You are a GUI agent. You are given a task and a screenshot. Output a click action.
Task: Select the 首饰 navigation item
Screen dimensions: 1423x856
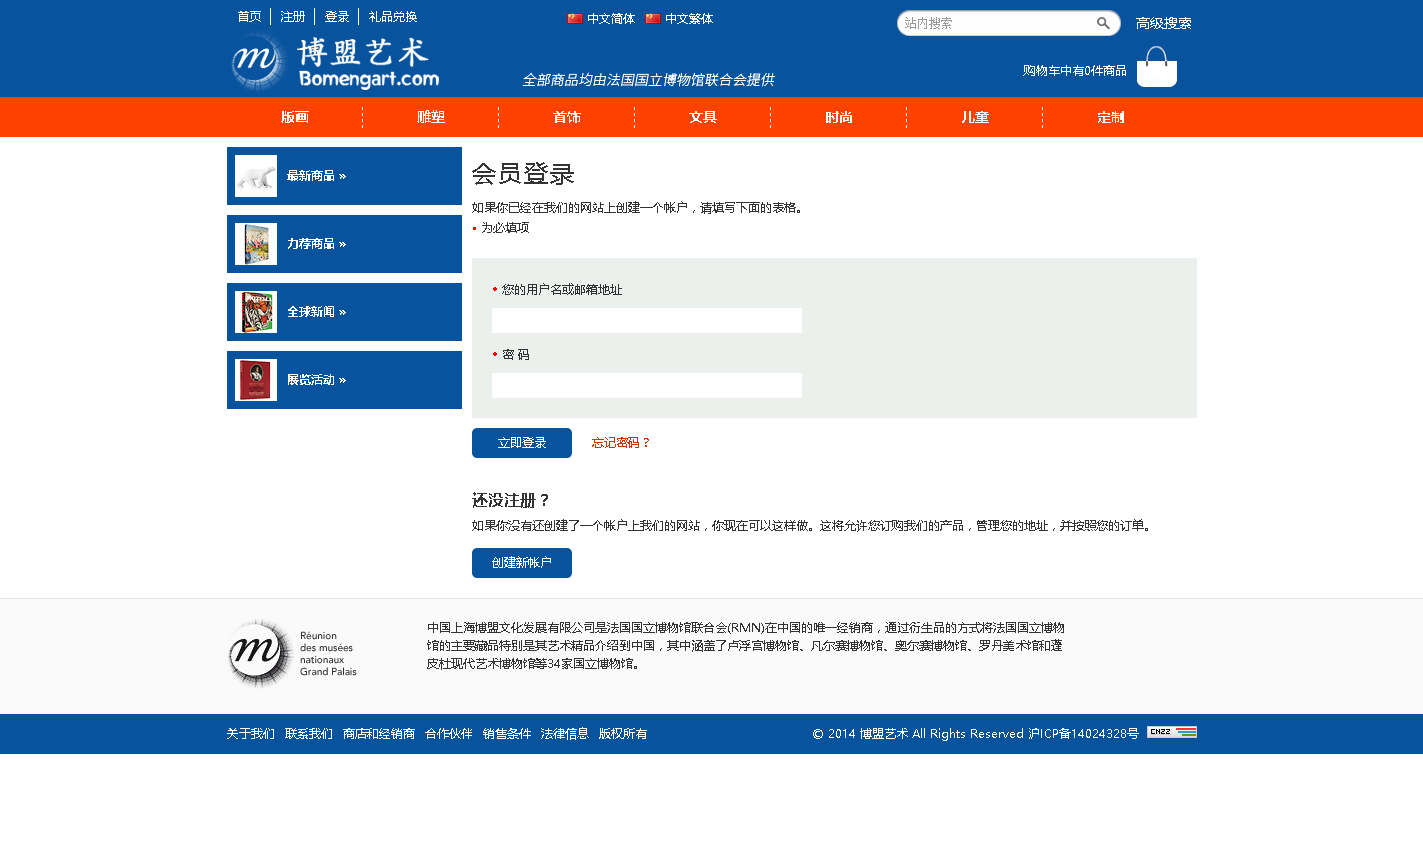(x=566, y=118)
